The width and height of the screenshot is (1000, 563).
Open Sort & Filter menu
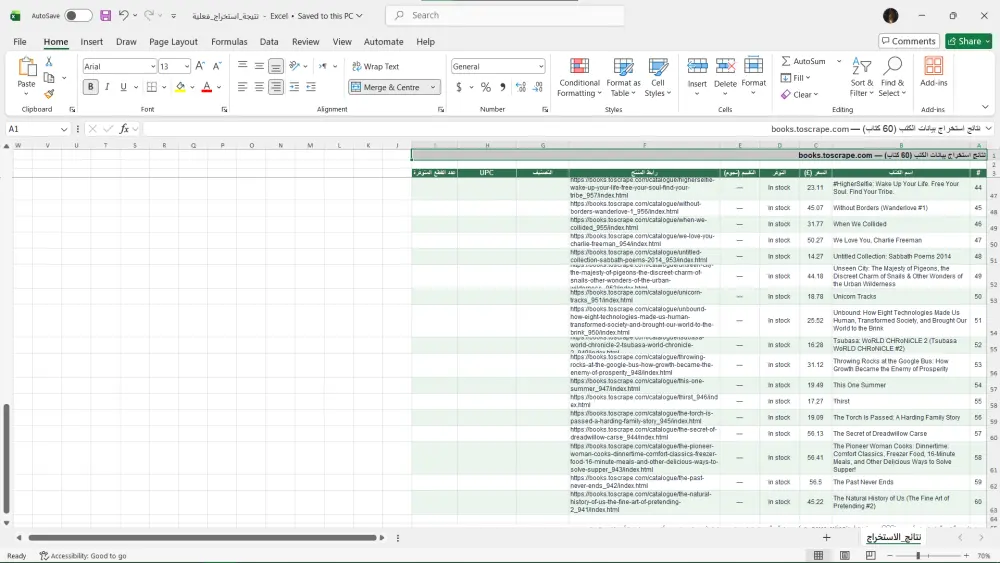click(x=862, y=77)
